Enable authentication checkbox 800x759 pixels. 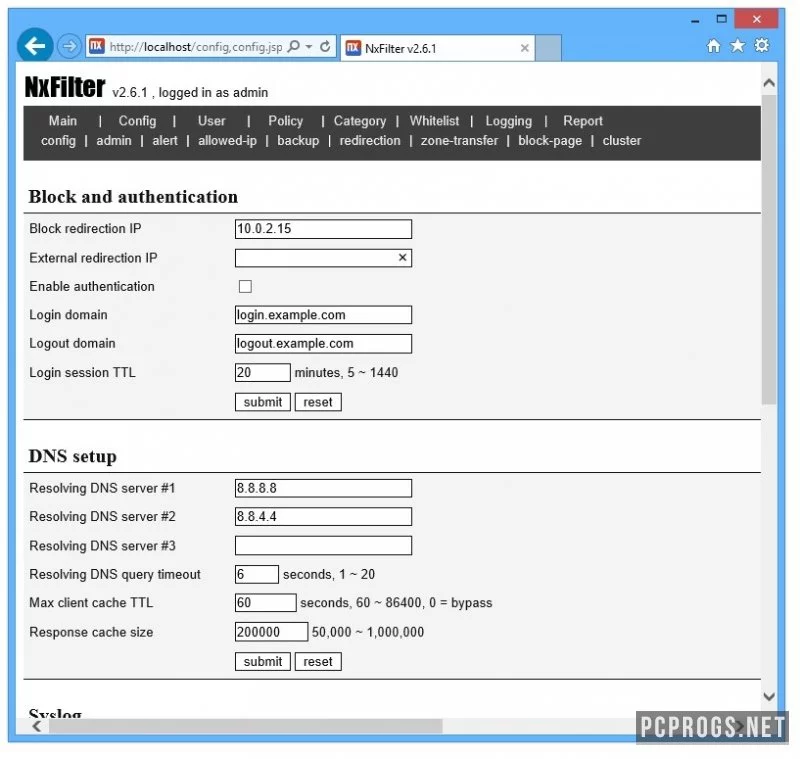[245, 287]
